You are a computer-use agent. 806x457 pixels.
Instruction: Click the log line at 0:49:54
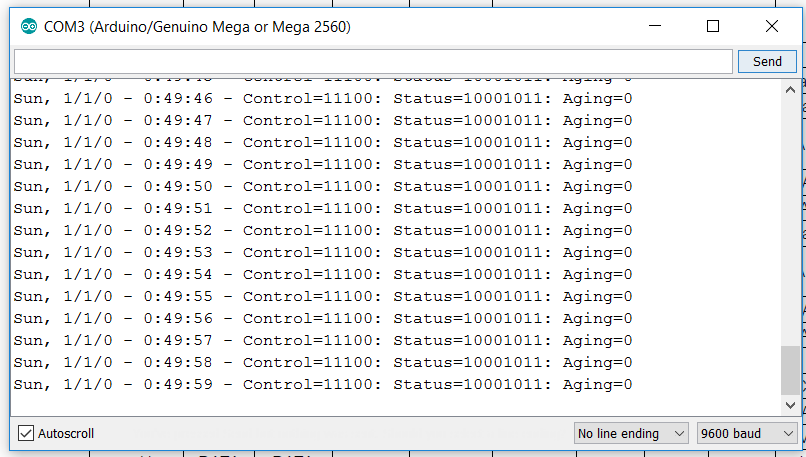pyautogui.click(x=323, y=275)
